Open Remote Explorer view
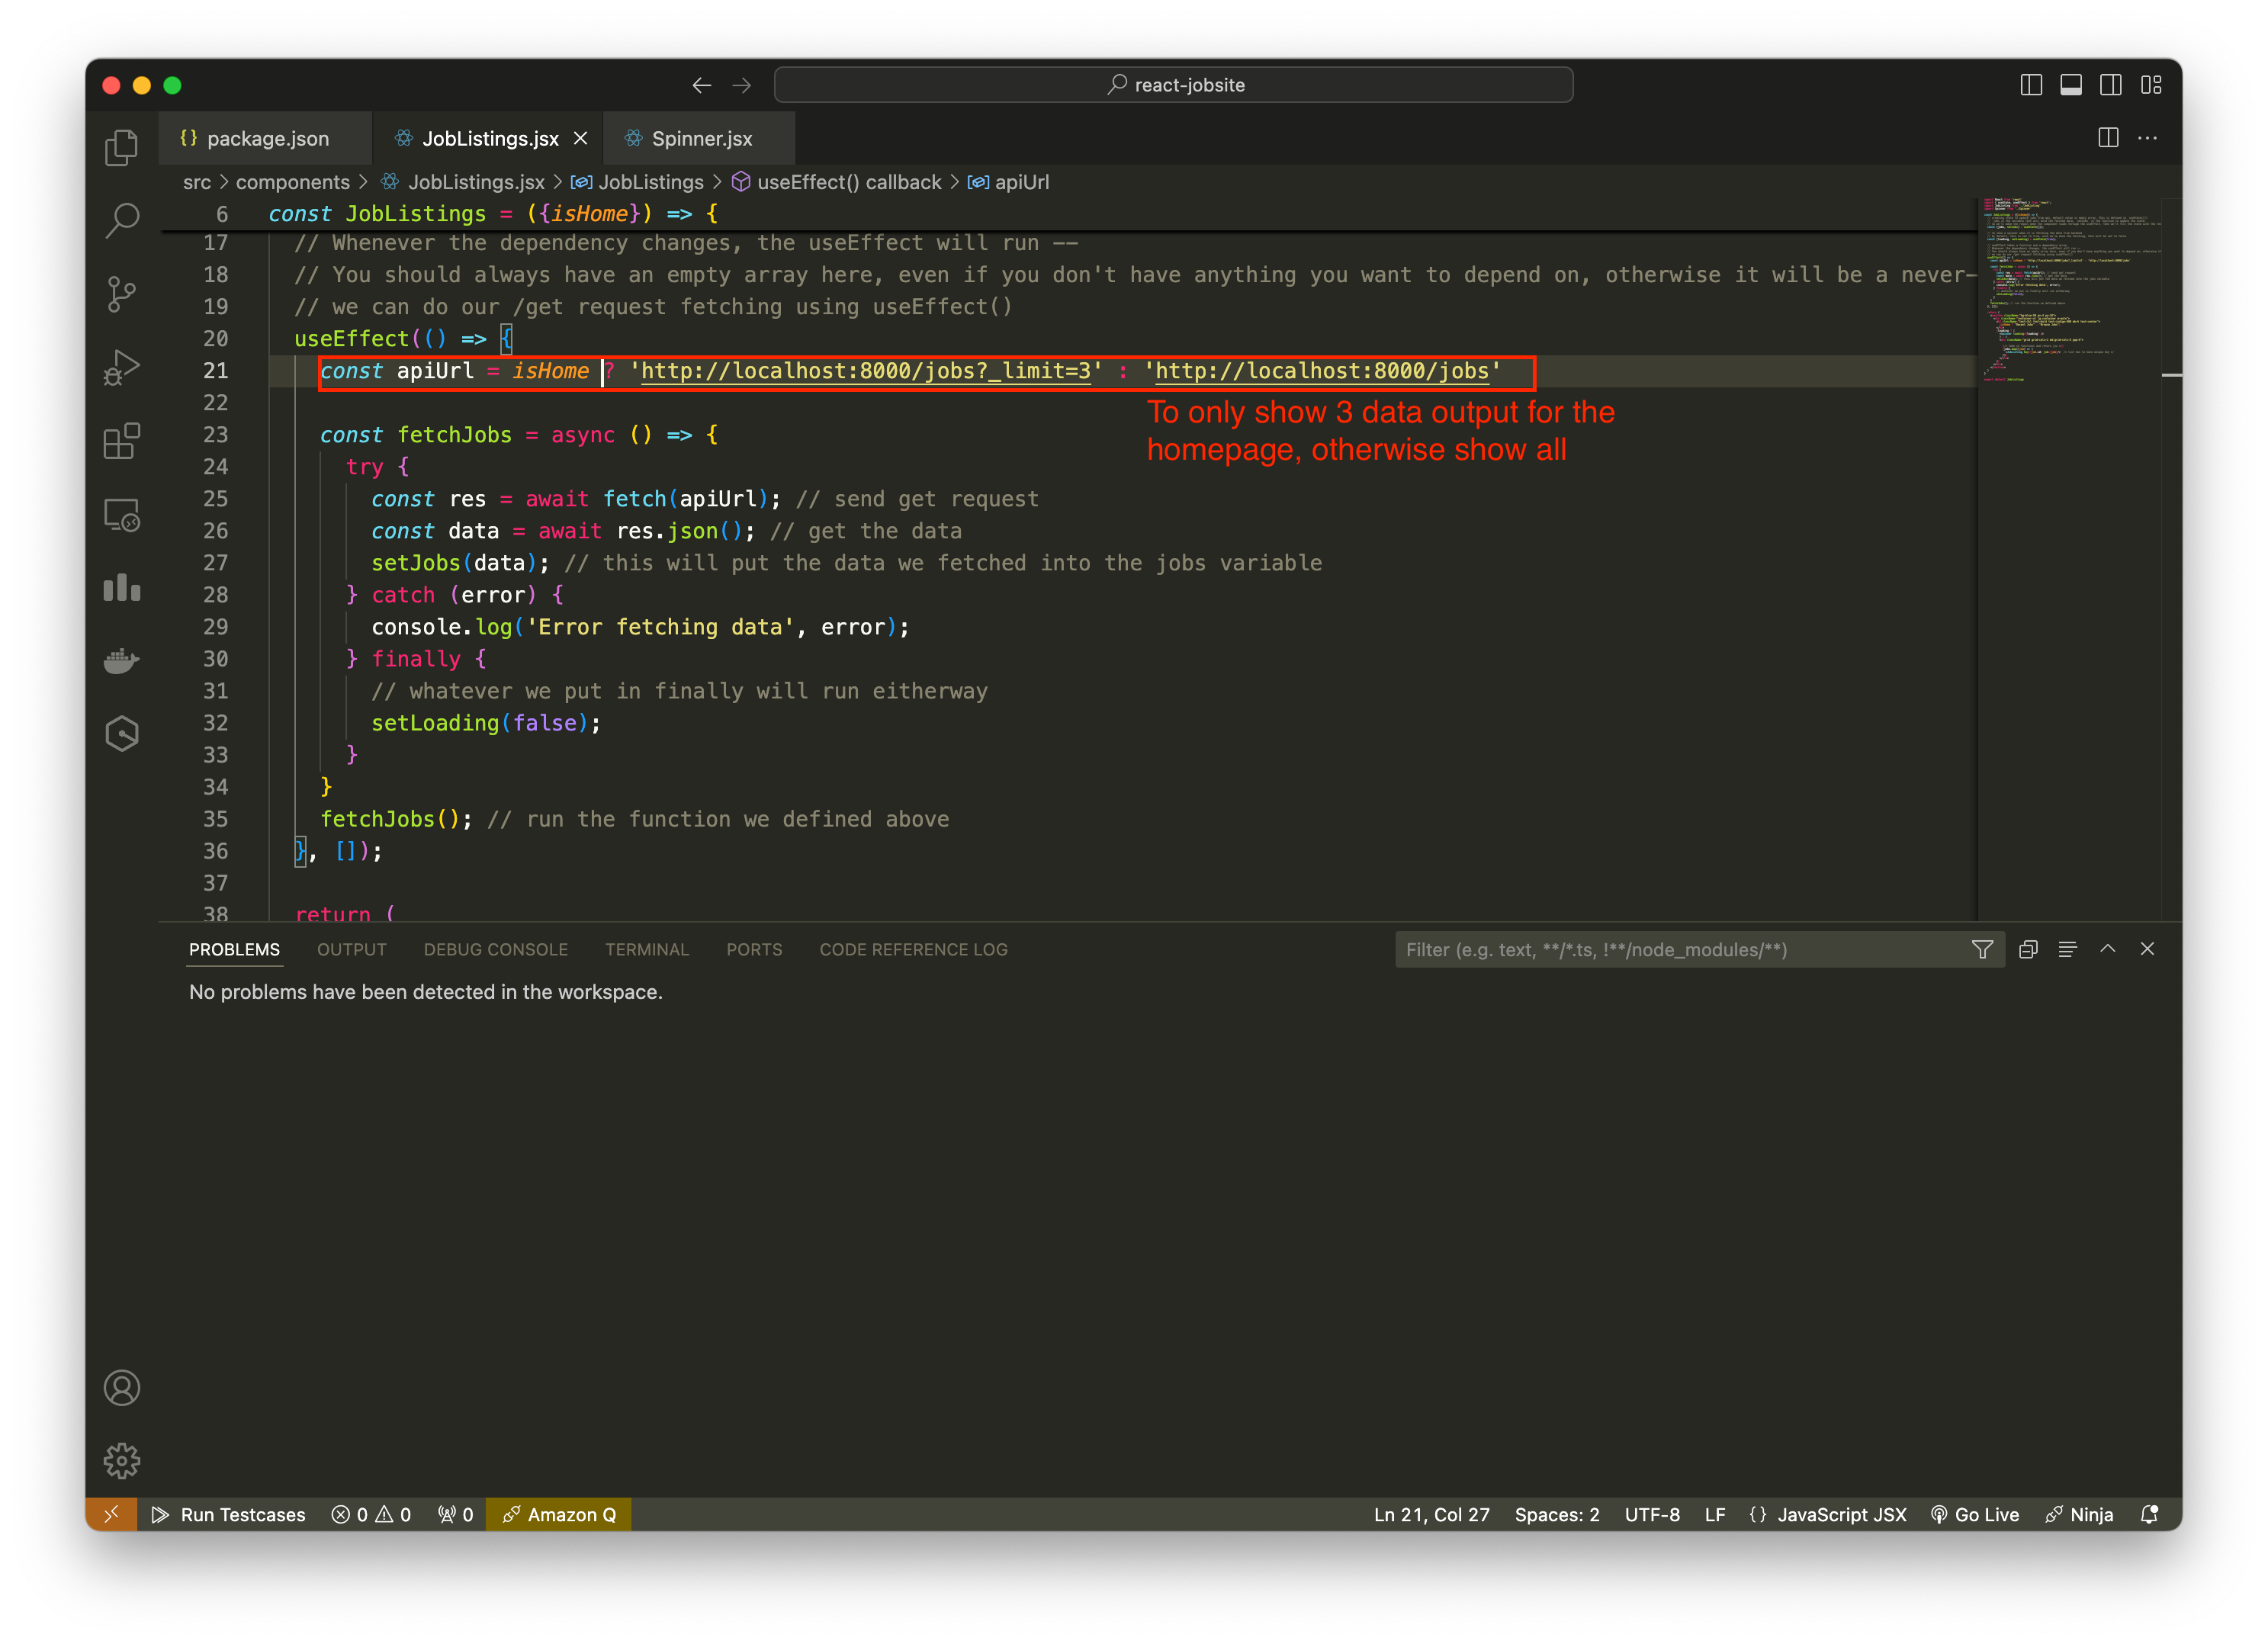This screenshot has width=2268, height=1644. pos(122,515)
